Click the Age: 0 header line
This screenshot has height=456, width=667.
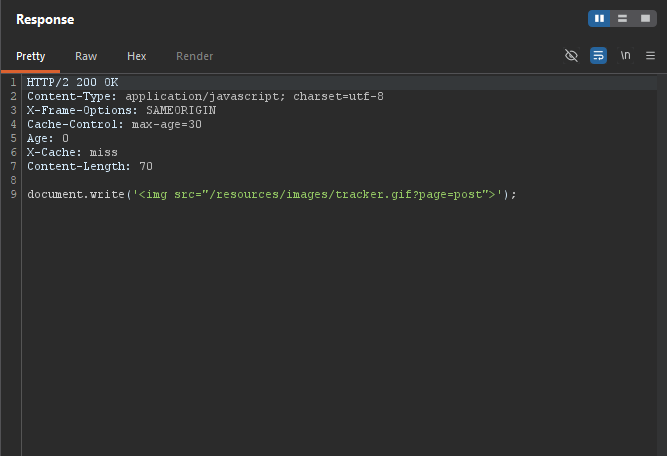(x=48, y=139)
